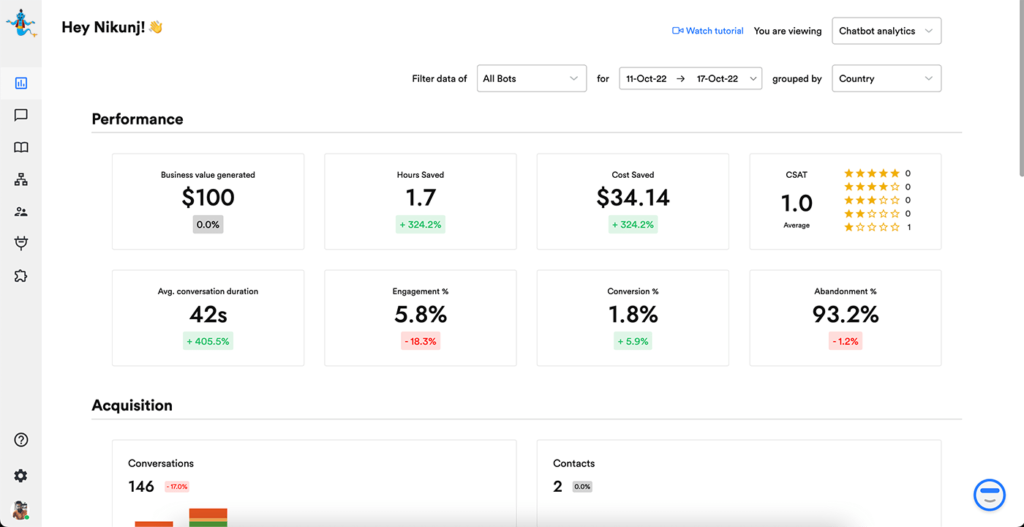
Task: Open the settings gear icon
Action: [21, 476]
